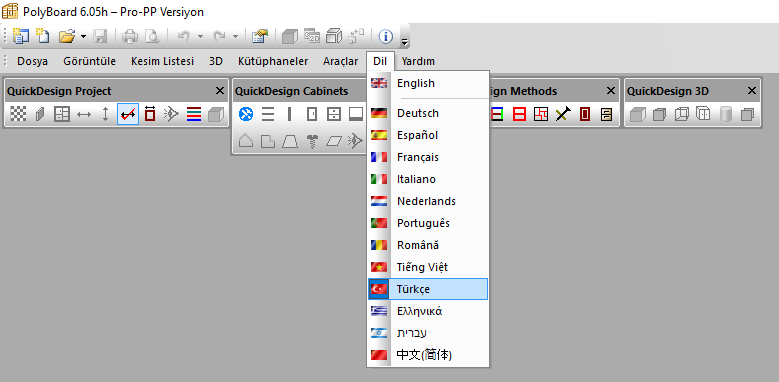Select the highlighted Türkçe language
779x382 pixels.
tap(428, 289)
